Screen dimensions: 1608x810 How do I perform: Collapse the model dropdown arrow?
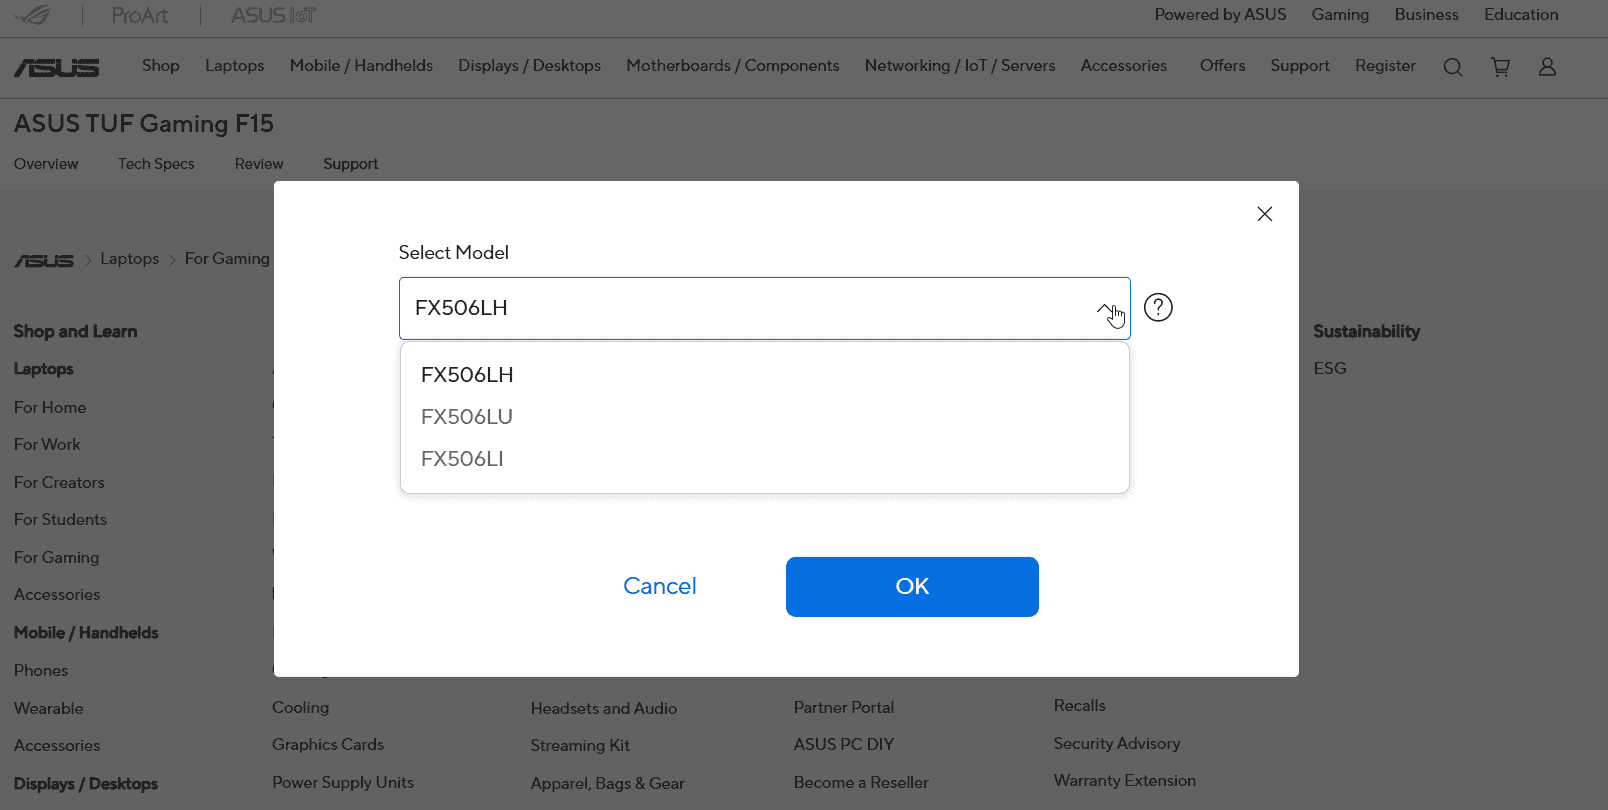[1105, 308]
